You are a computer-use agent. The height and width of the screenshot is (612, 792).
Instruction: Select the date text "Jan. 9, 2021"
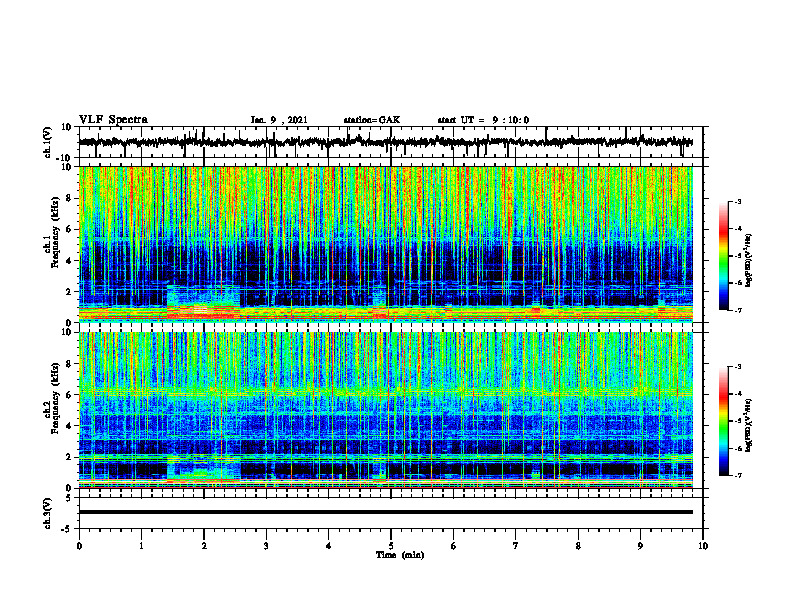(x=279, y=120)
